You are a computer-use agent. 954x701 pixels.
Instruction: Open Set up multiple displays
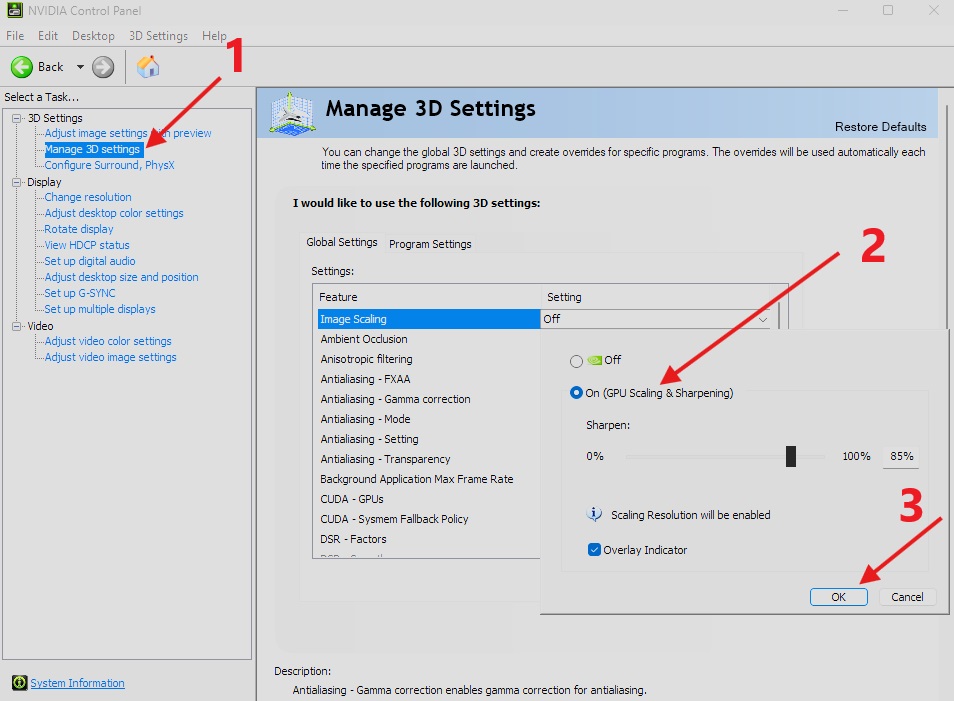click(100, 309)
